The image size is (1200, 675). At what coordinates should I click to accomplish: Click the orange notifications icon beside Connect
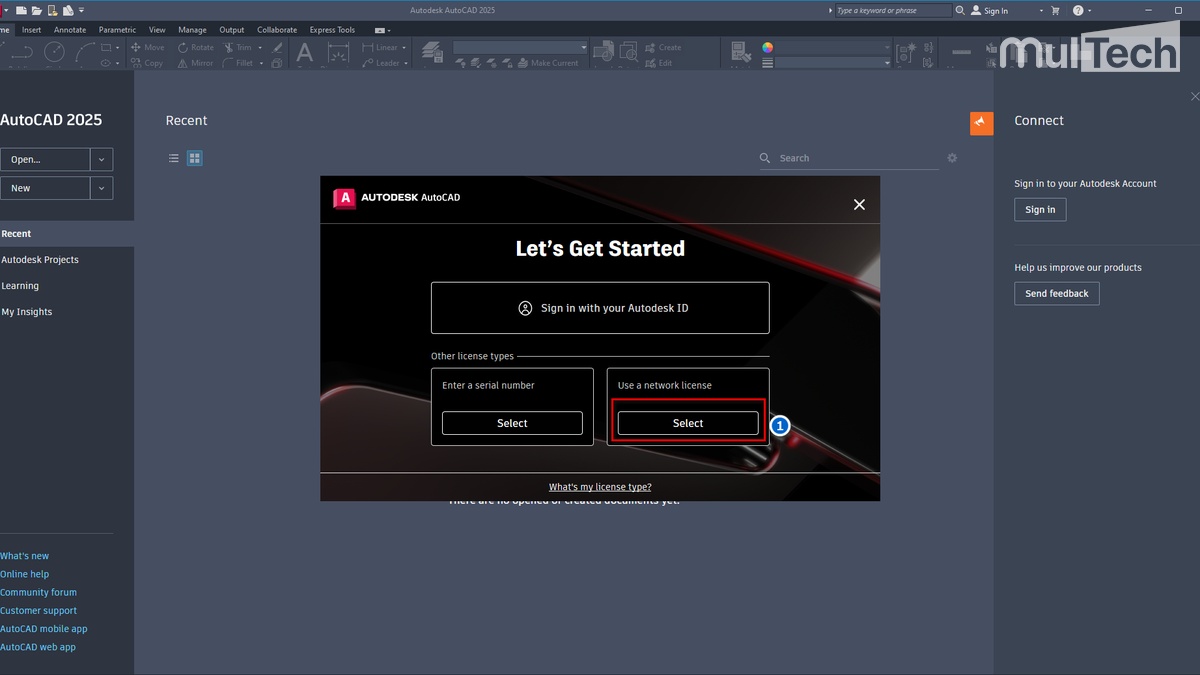(x=981, y=122)
